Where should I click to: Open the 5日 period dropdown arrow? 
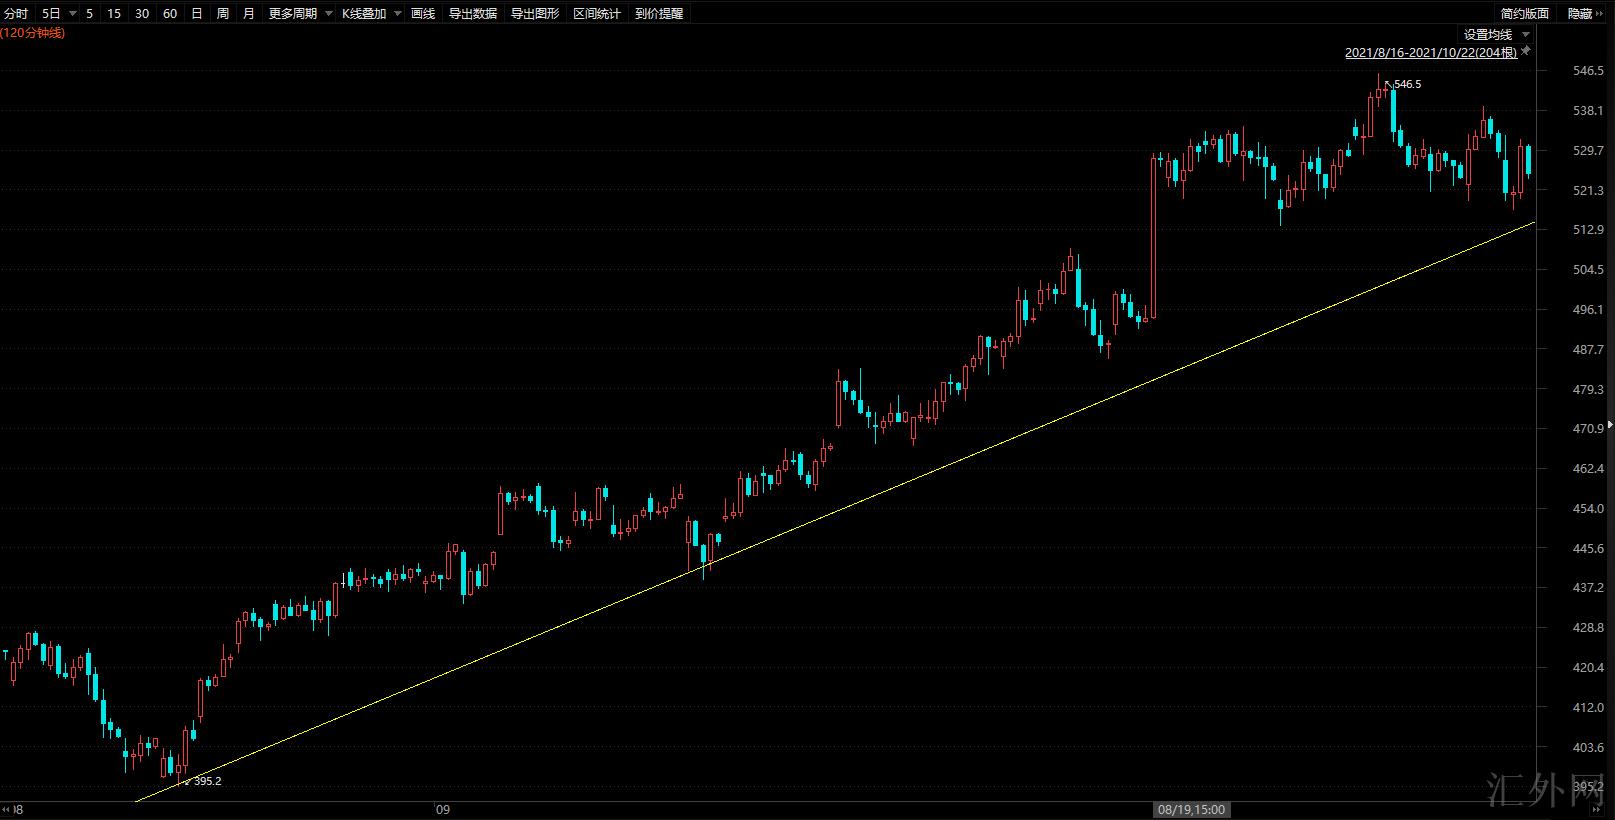[x=73, y=14]
